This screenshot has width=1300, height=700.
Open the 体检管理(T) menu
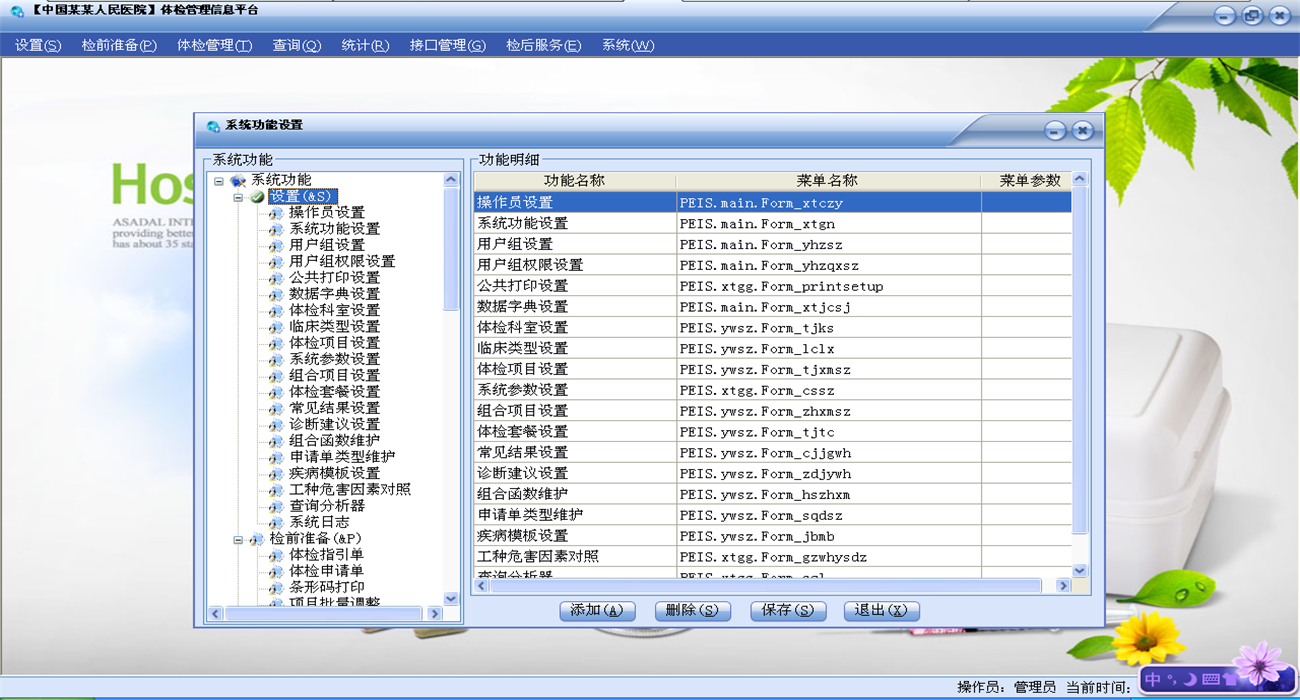click(215, 45)
